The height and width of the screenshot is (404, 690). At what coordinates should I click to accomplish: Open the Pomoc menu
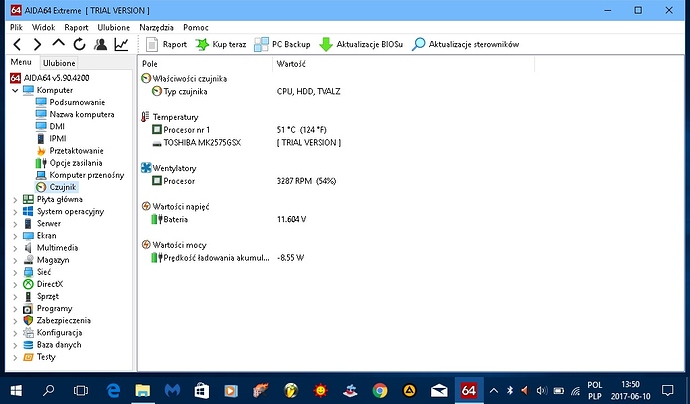pyautogui.click(x=196, y=27)
